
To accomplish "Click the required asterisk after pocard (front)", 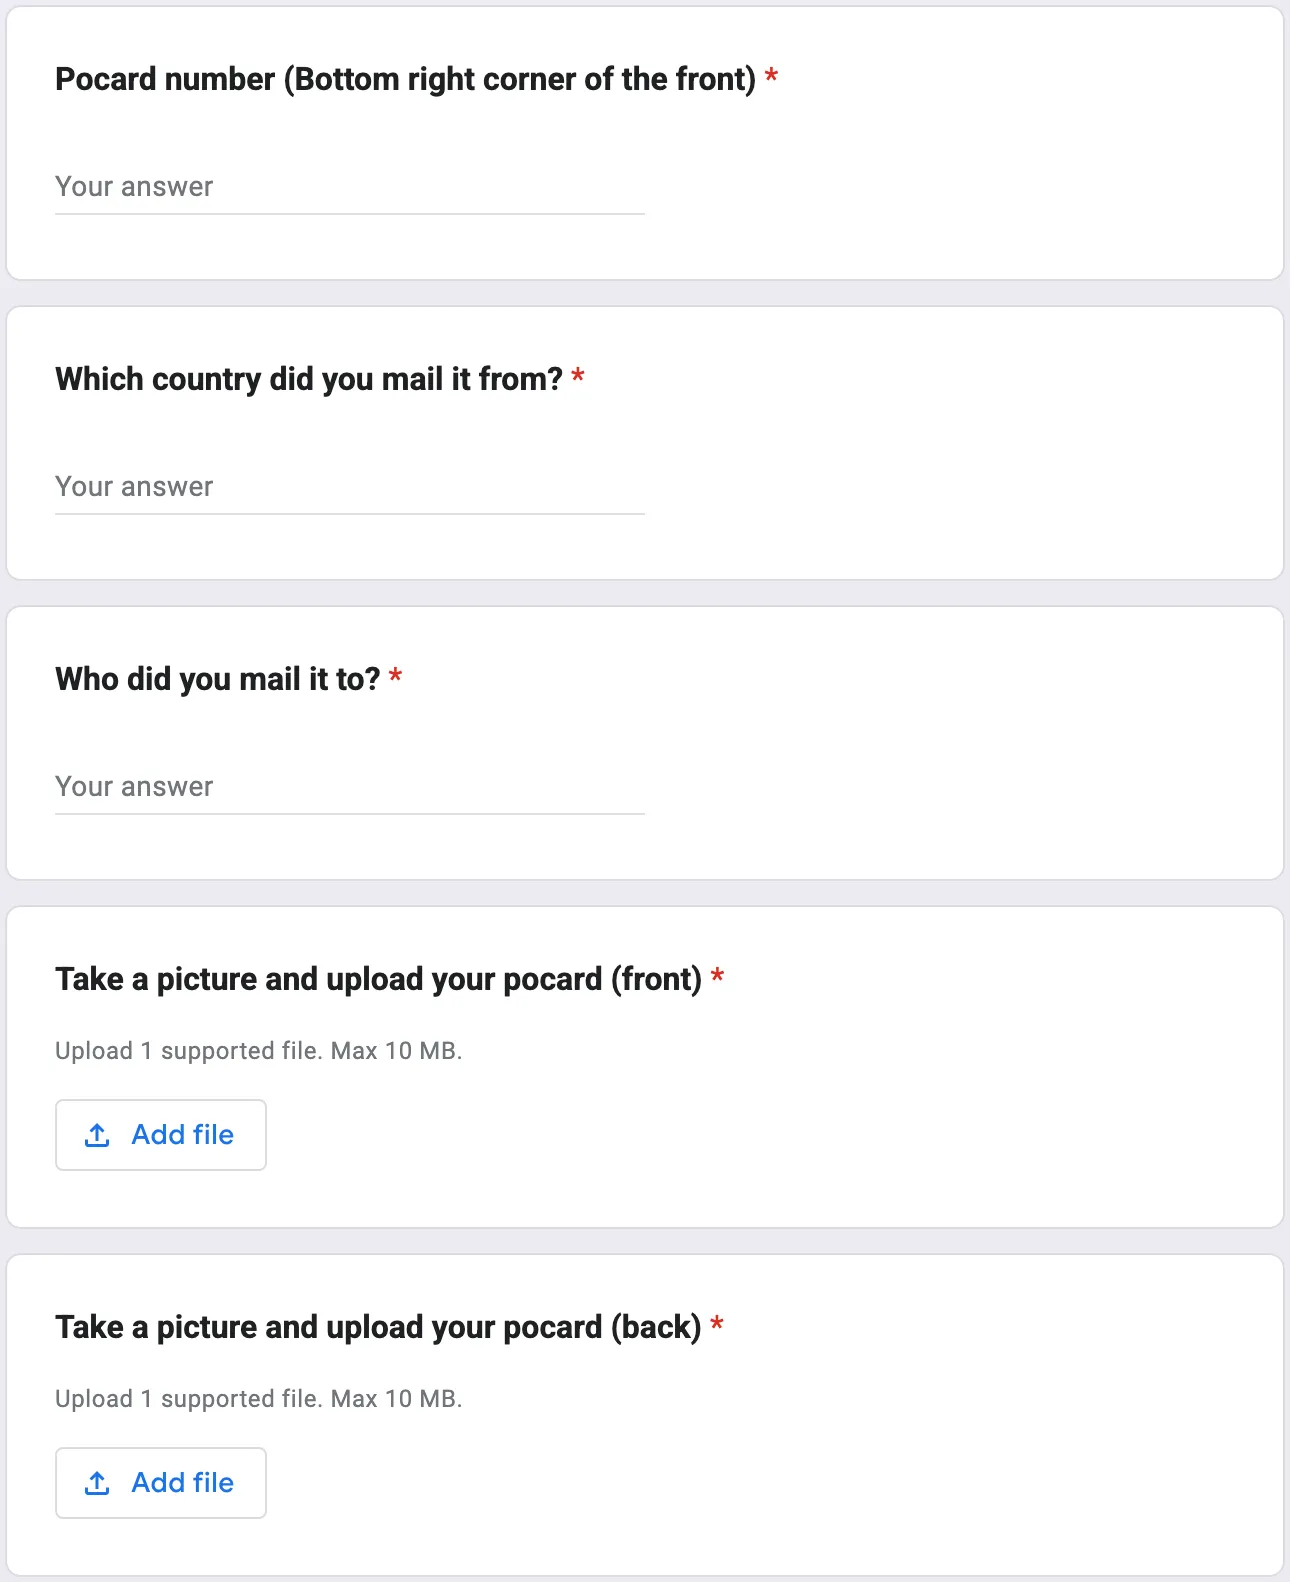I will pyautogui.click(x=717, y=976).
